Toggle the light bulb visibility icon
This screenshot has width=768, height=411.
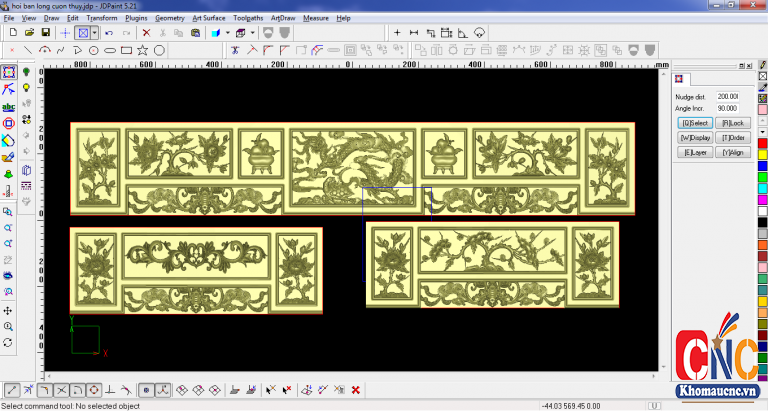tap(27, 87)
